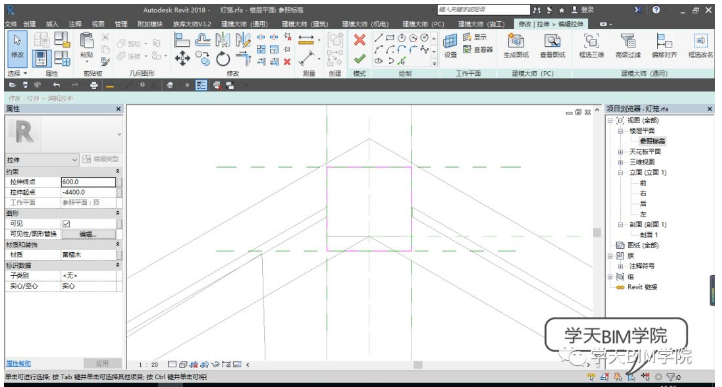
Task: Finish edit mode with the green checkmark
Action: click(x=360, y=59)
